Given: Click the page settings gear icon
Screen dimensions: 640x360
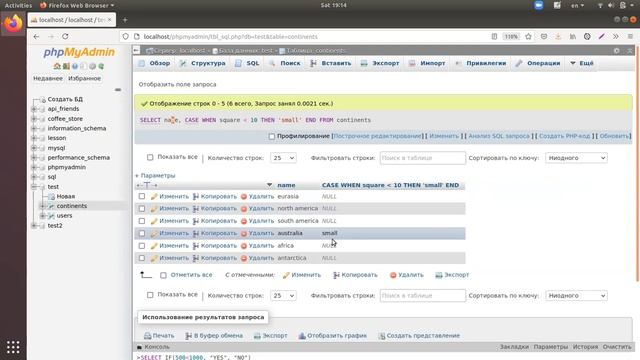Looking at the screenshot, I should point(616,51).
